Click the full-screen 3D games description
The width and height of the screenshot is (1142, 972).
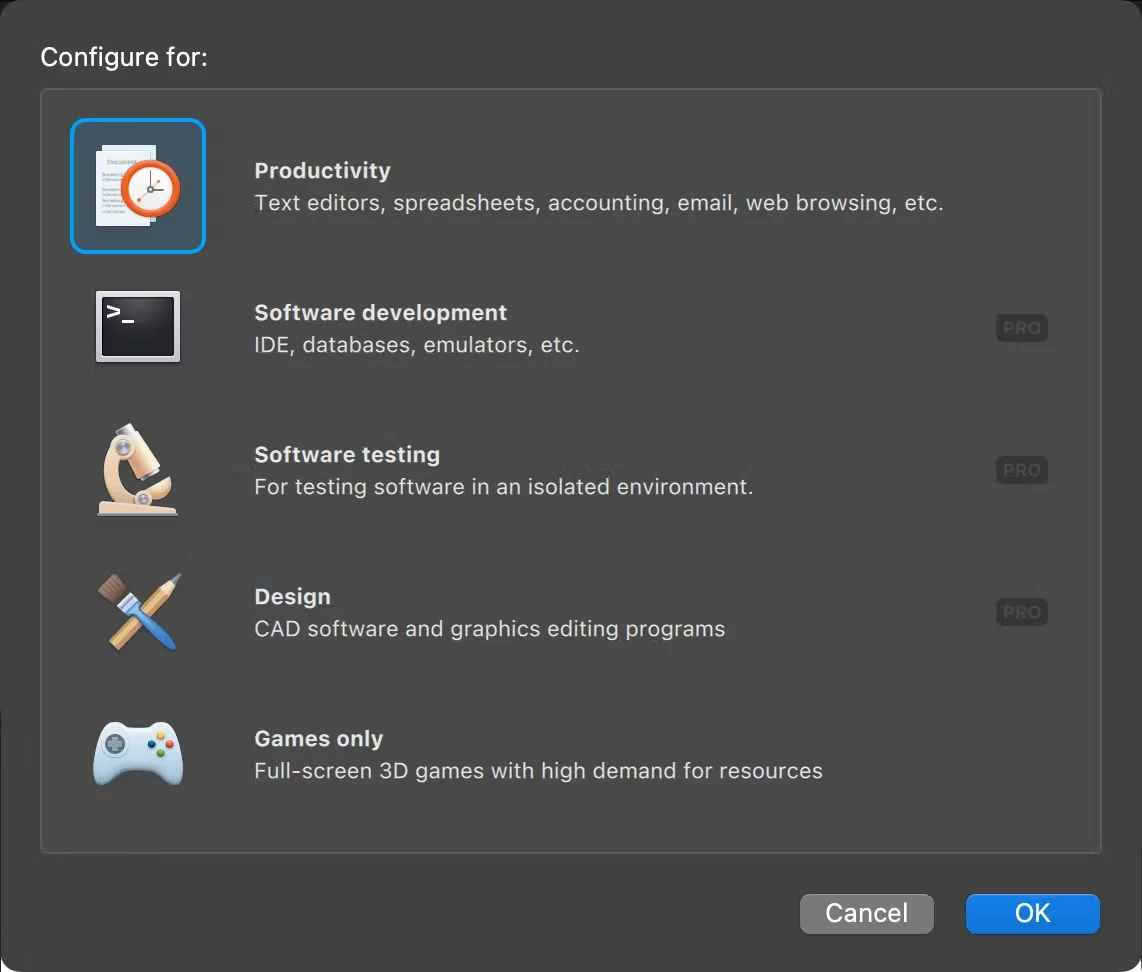(x=538, y=771)
